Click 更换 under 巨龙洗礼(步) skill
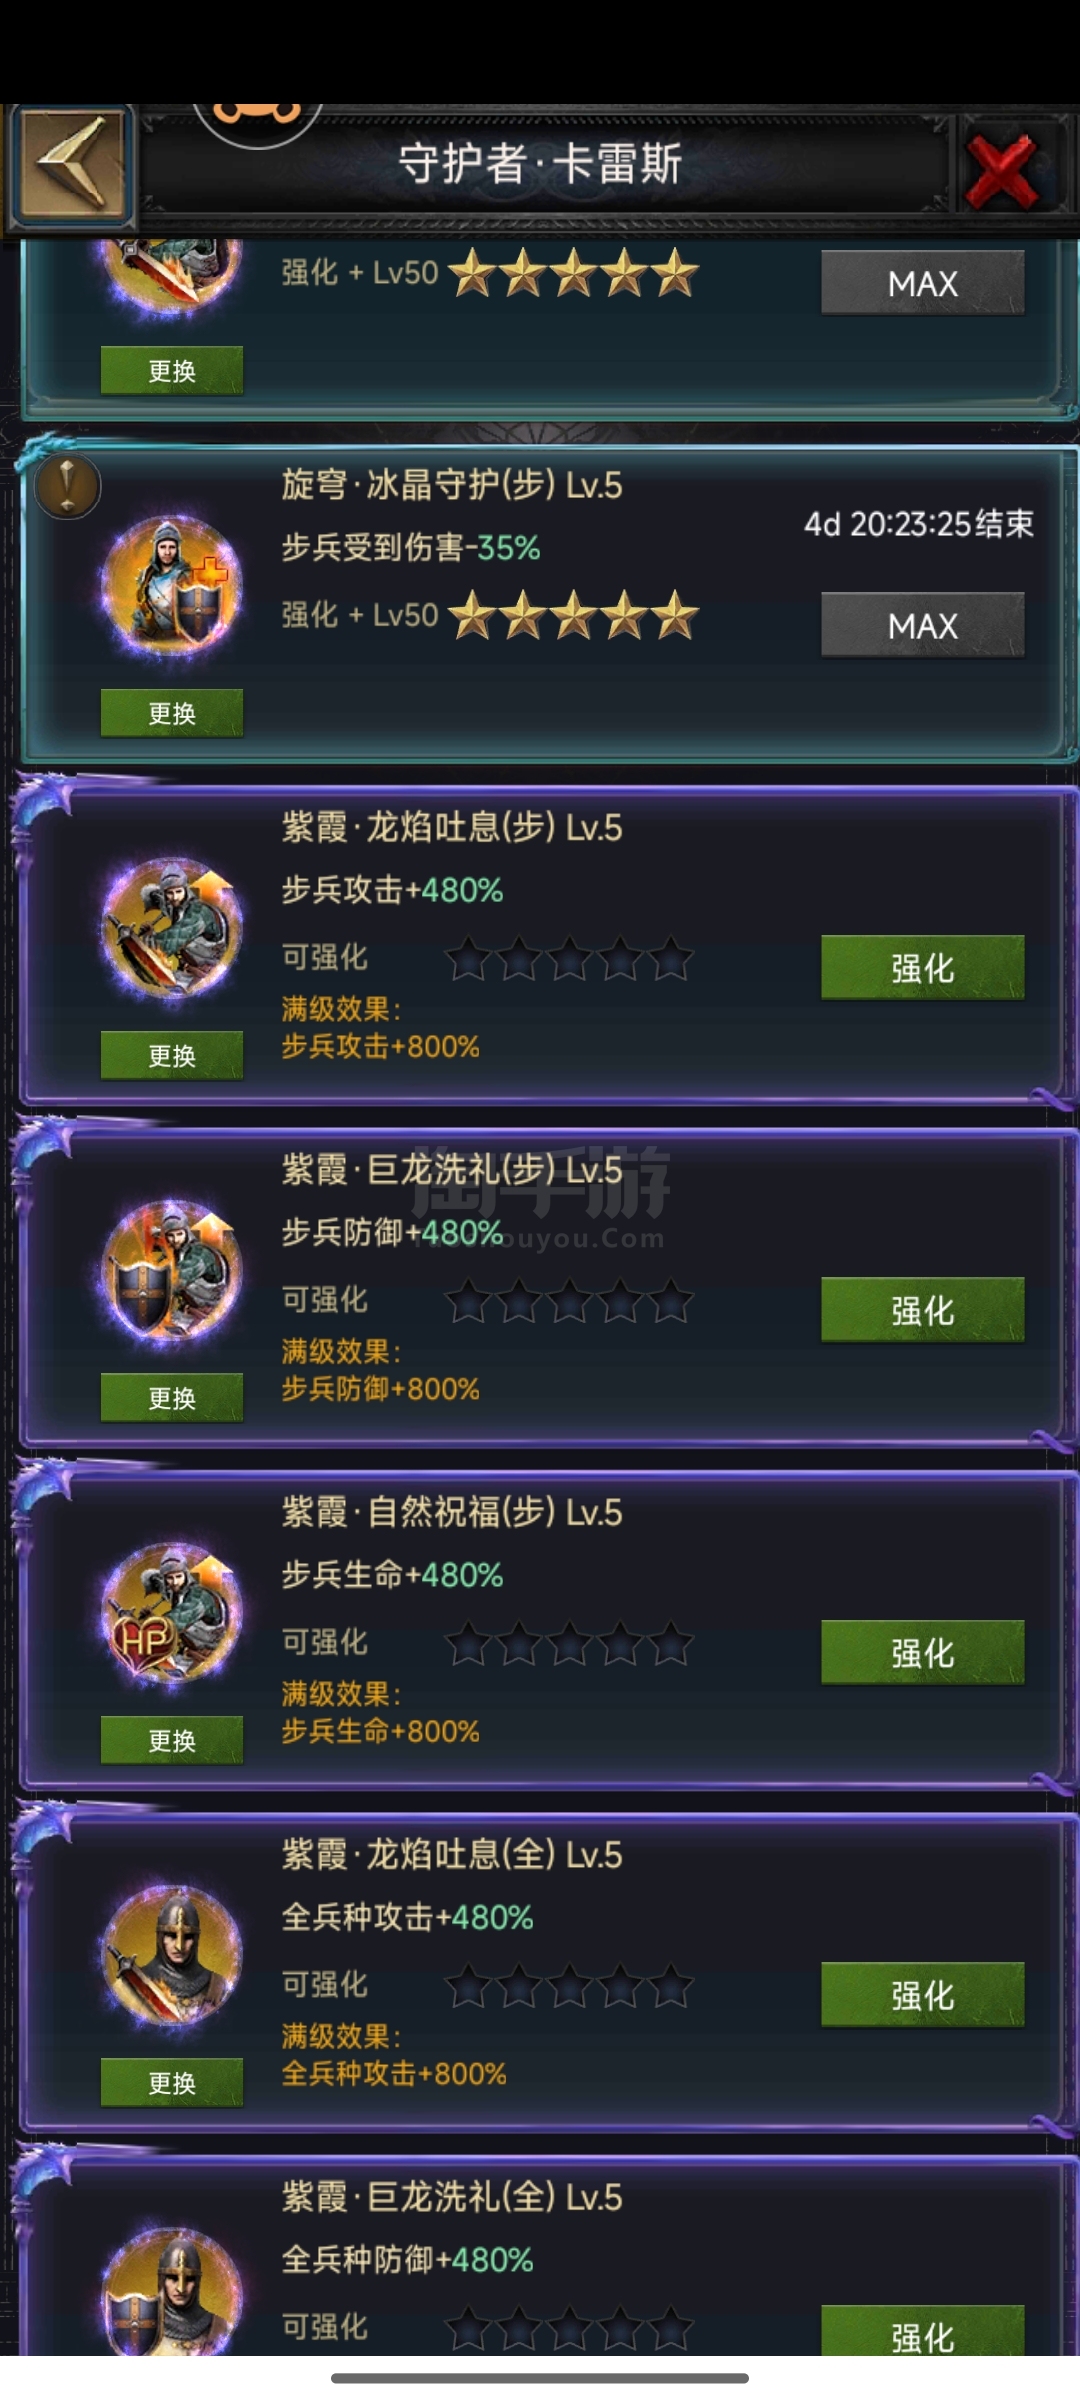The height and width of the screenshot is (2400, 1080). point(172,1397)
